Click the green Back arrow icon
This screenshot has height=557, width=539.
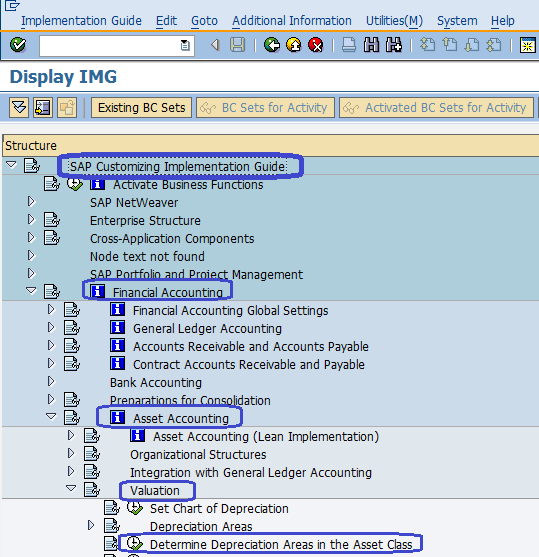click(x=272, y=45)
